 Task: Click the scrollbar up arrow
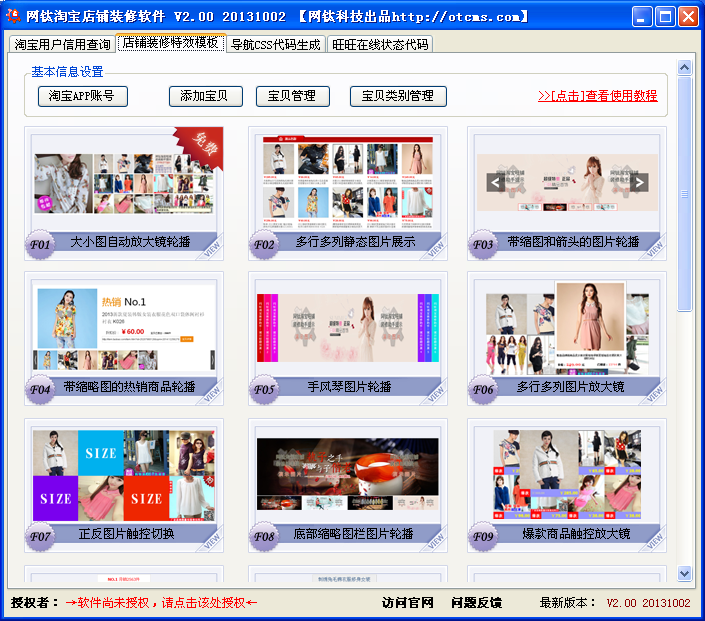[x=684, y=67]
